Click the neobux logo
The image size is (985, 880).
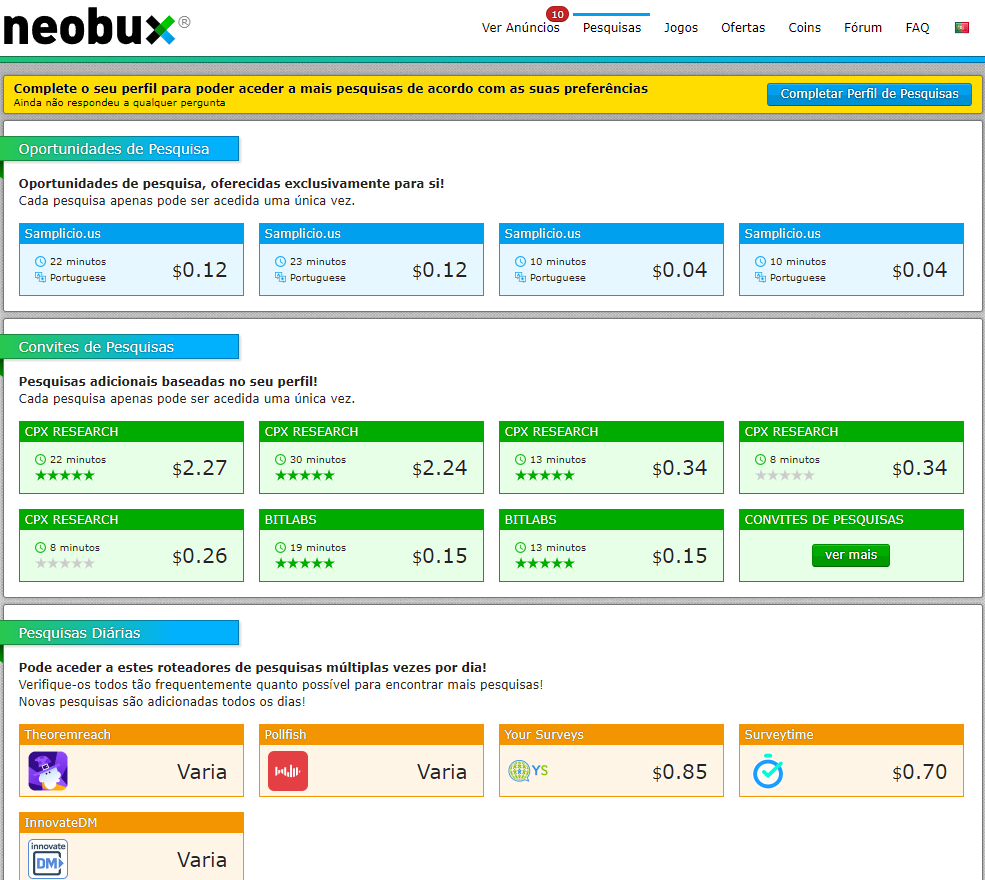point(96,28)
